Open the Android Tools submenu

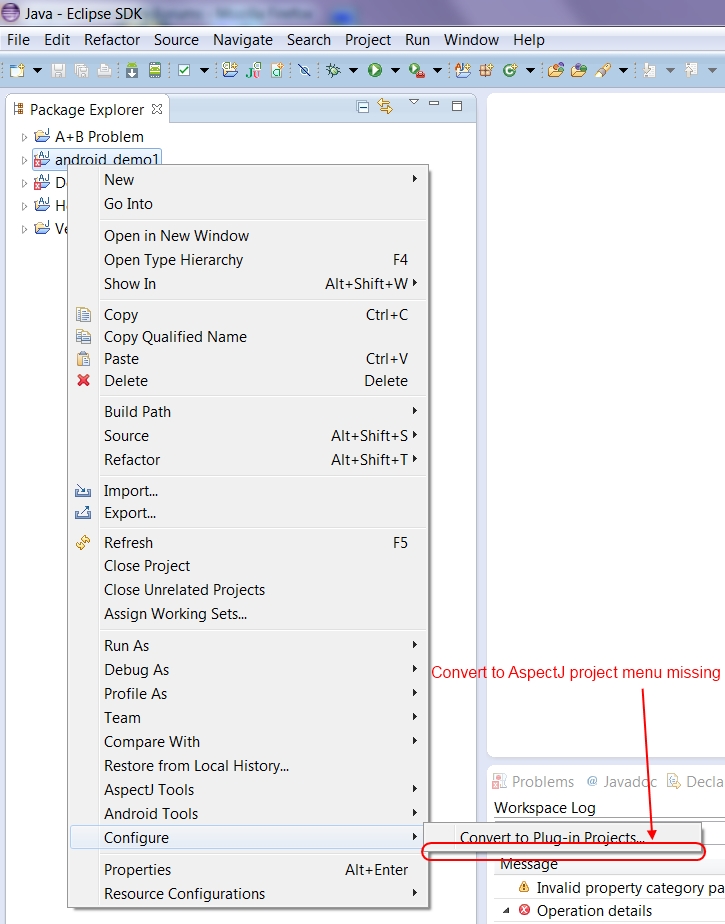(x=248, y=814)
